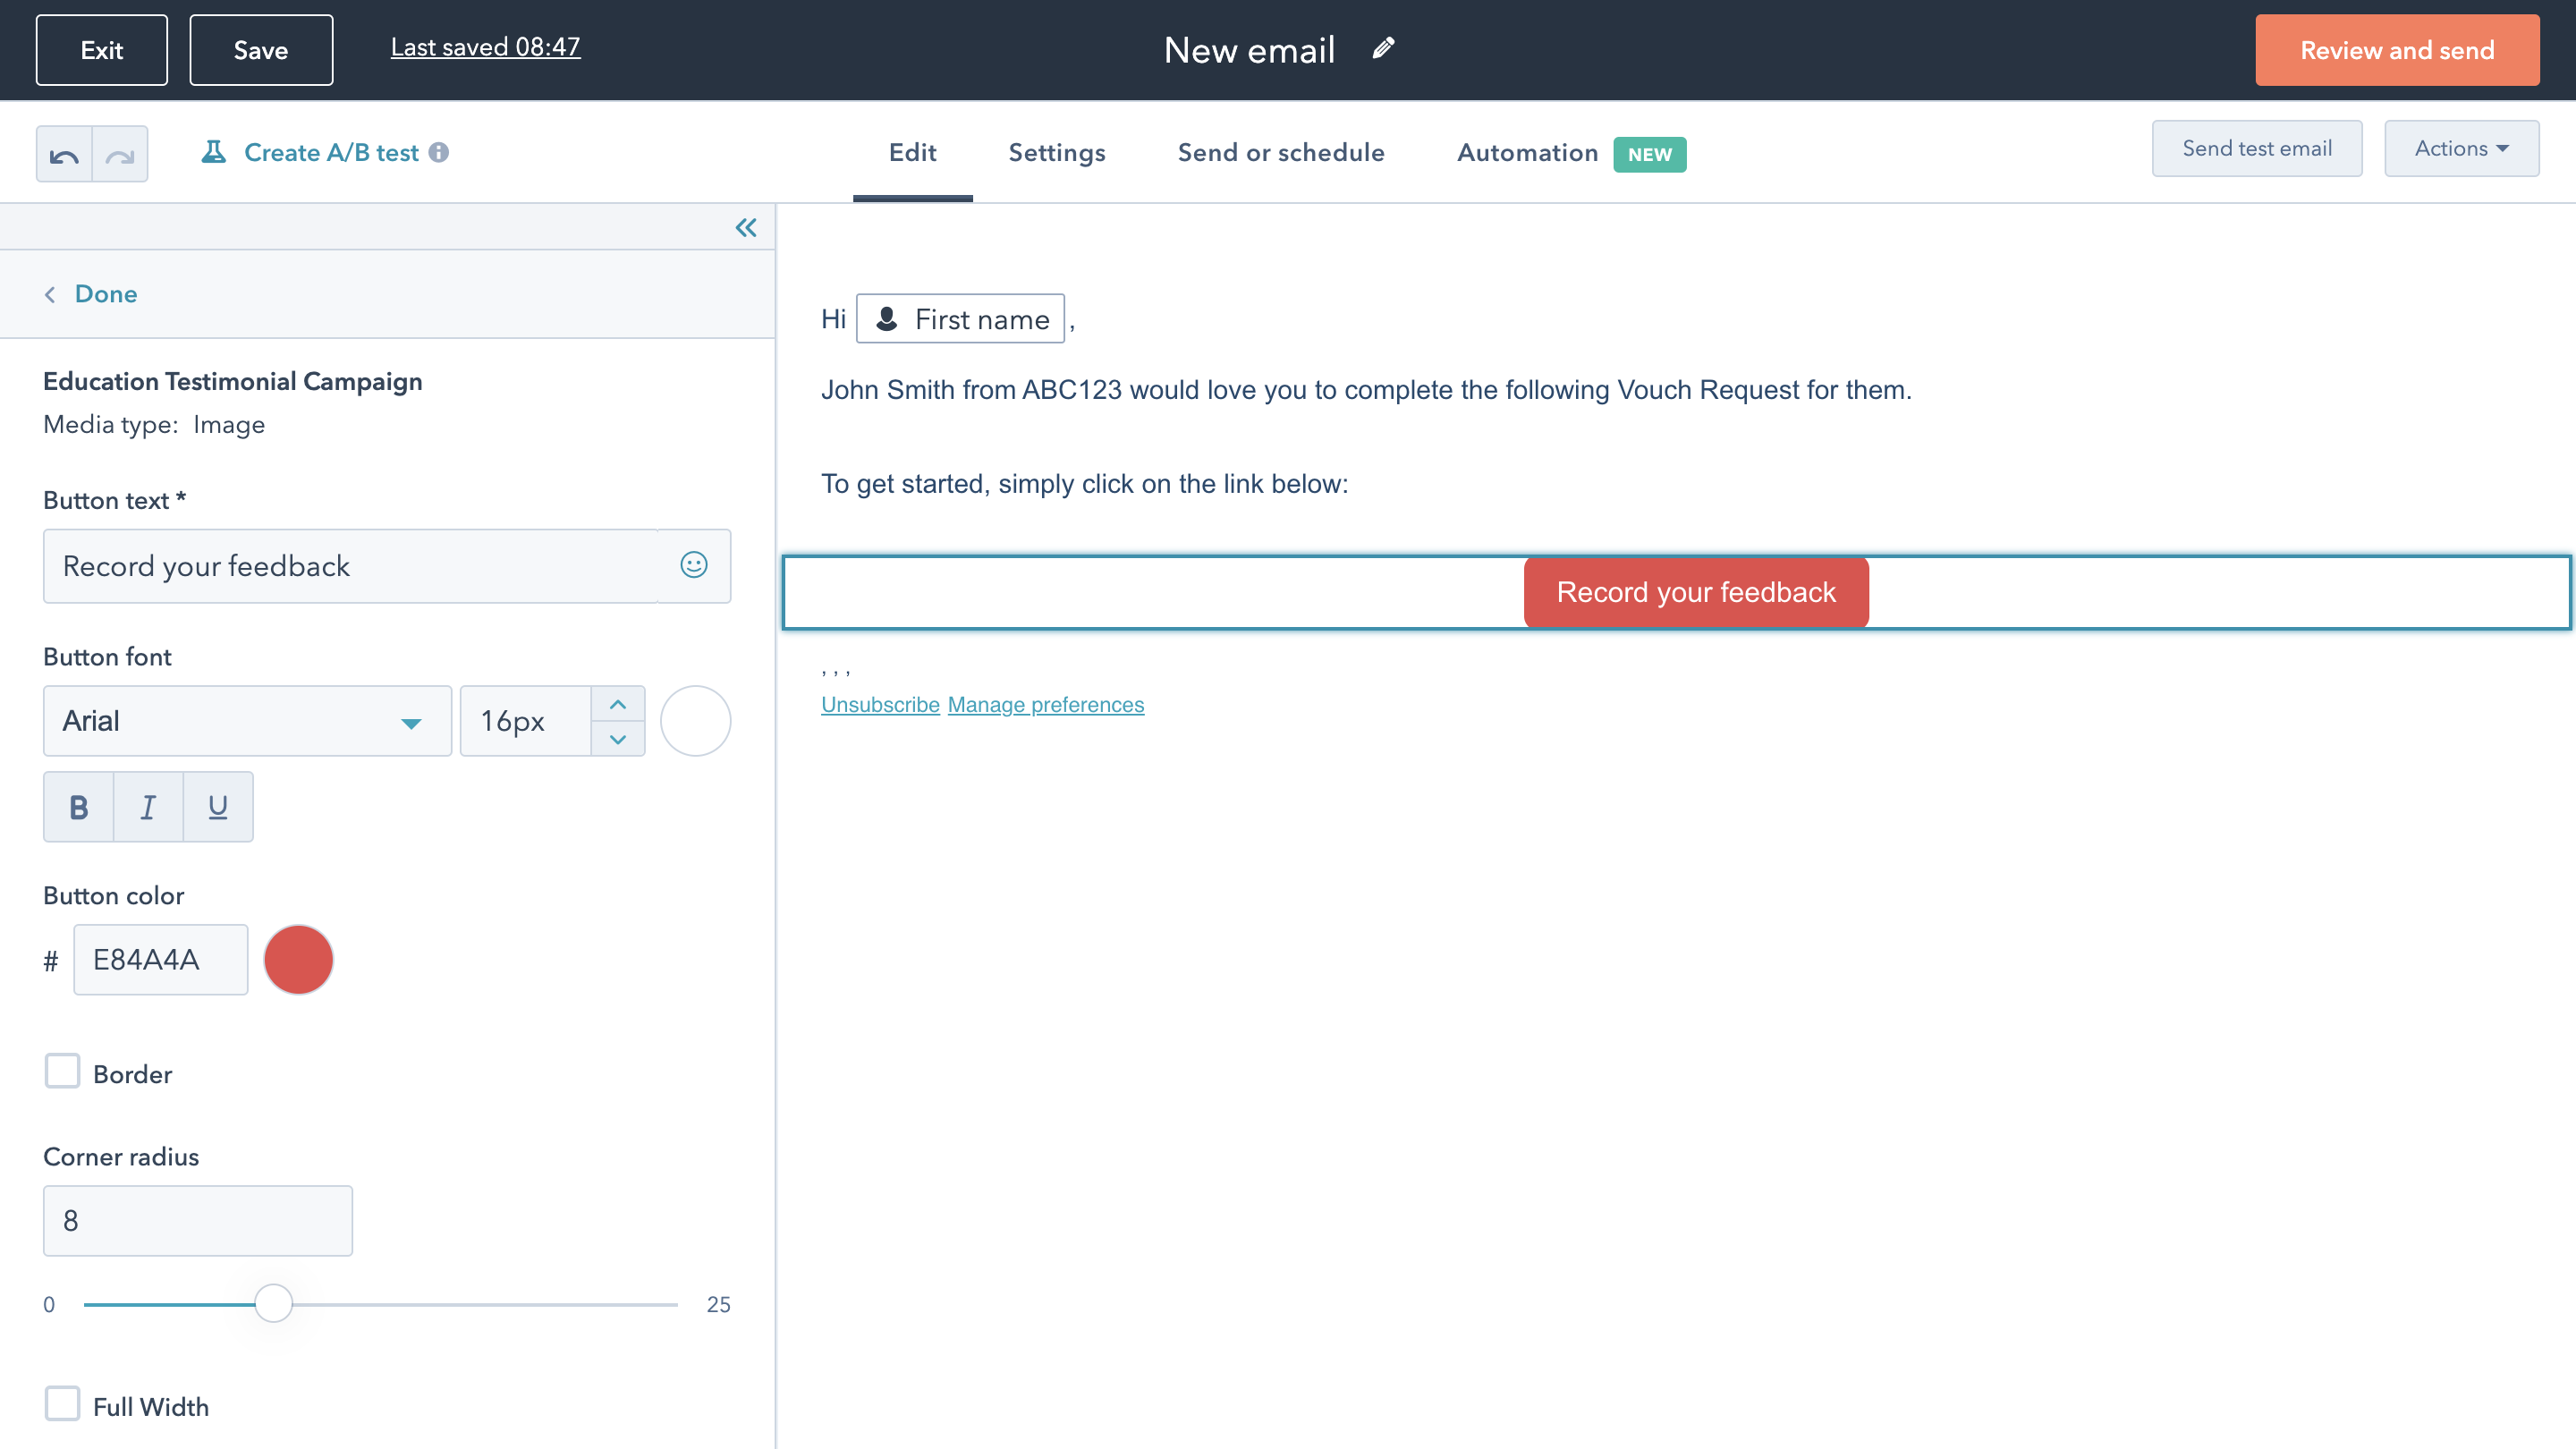2576x1449 pixels.
Task: Select the Create A/B test beaker icon
Action: (x=215, y=152)
